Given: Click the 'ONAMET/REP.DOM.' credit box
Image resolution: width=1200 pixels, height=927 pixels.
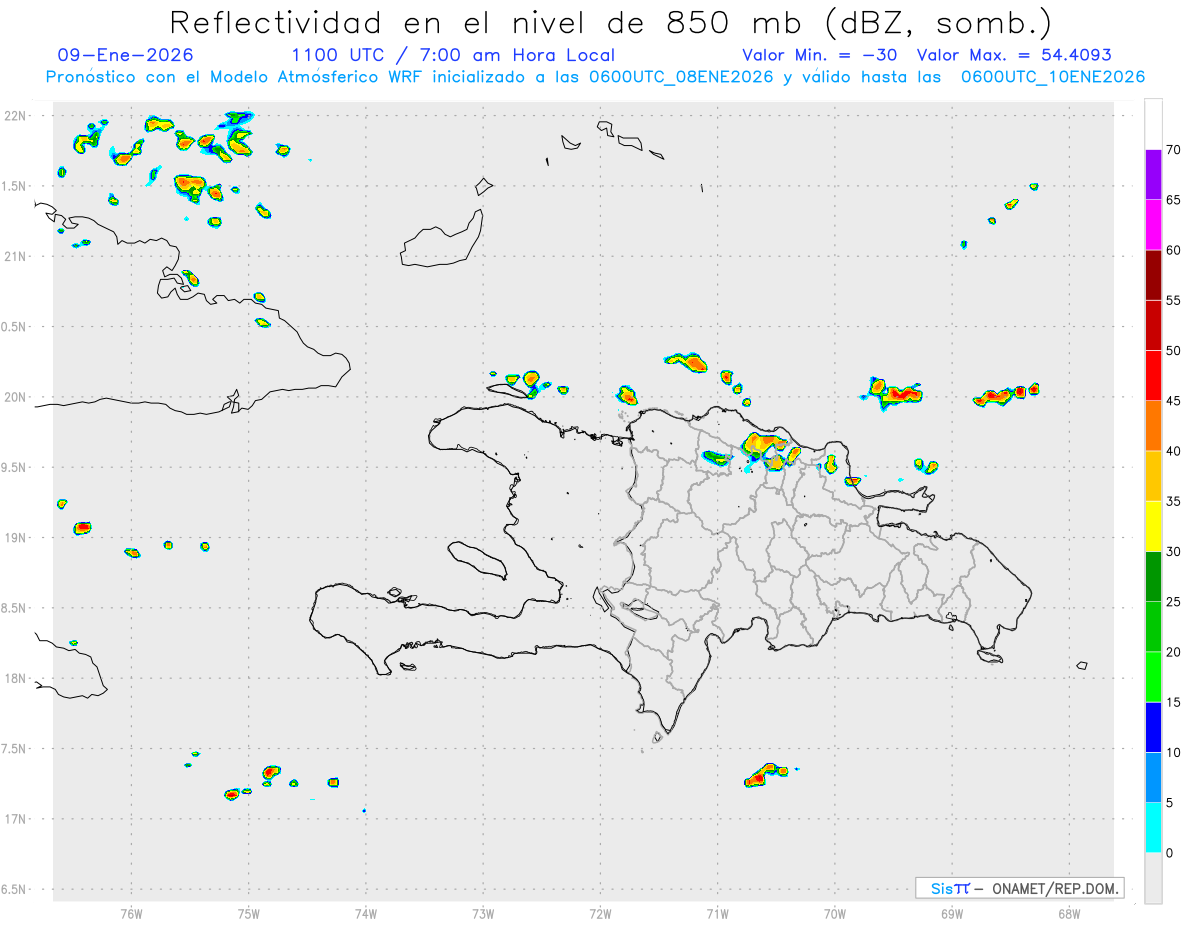Looking at the screenshot, I should [x=1020, y=888].
